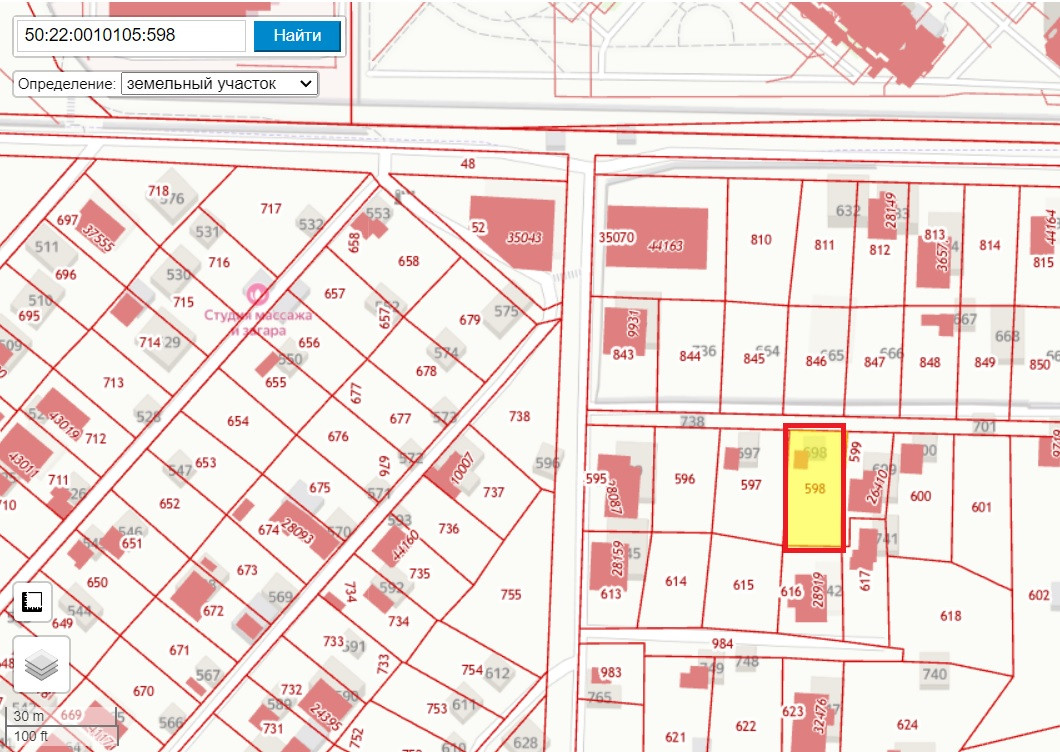The height and width of the screenshot is (752, 1060).
Task: Click parcel label 602
Action: tap(1039, 595)
